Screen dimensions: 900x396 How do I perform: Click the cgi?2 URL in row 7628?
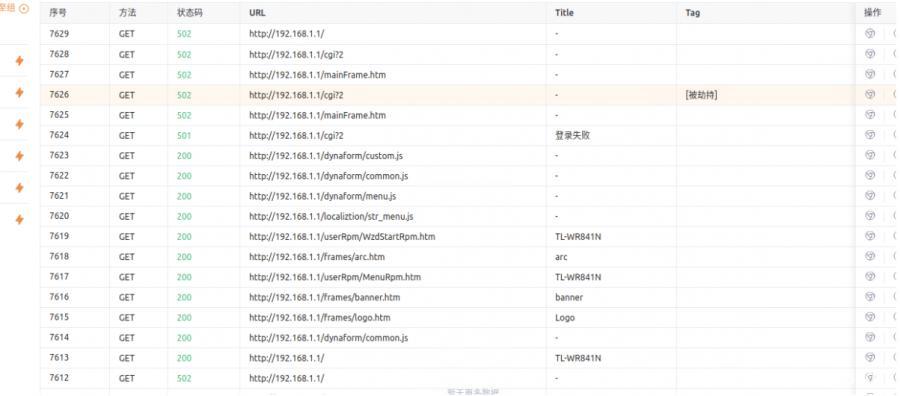[296, 54]
